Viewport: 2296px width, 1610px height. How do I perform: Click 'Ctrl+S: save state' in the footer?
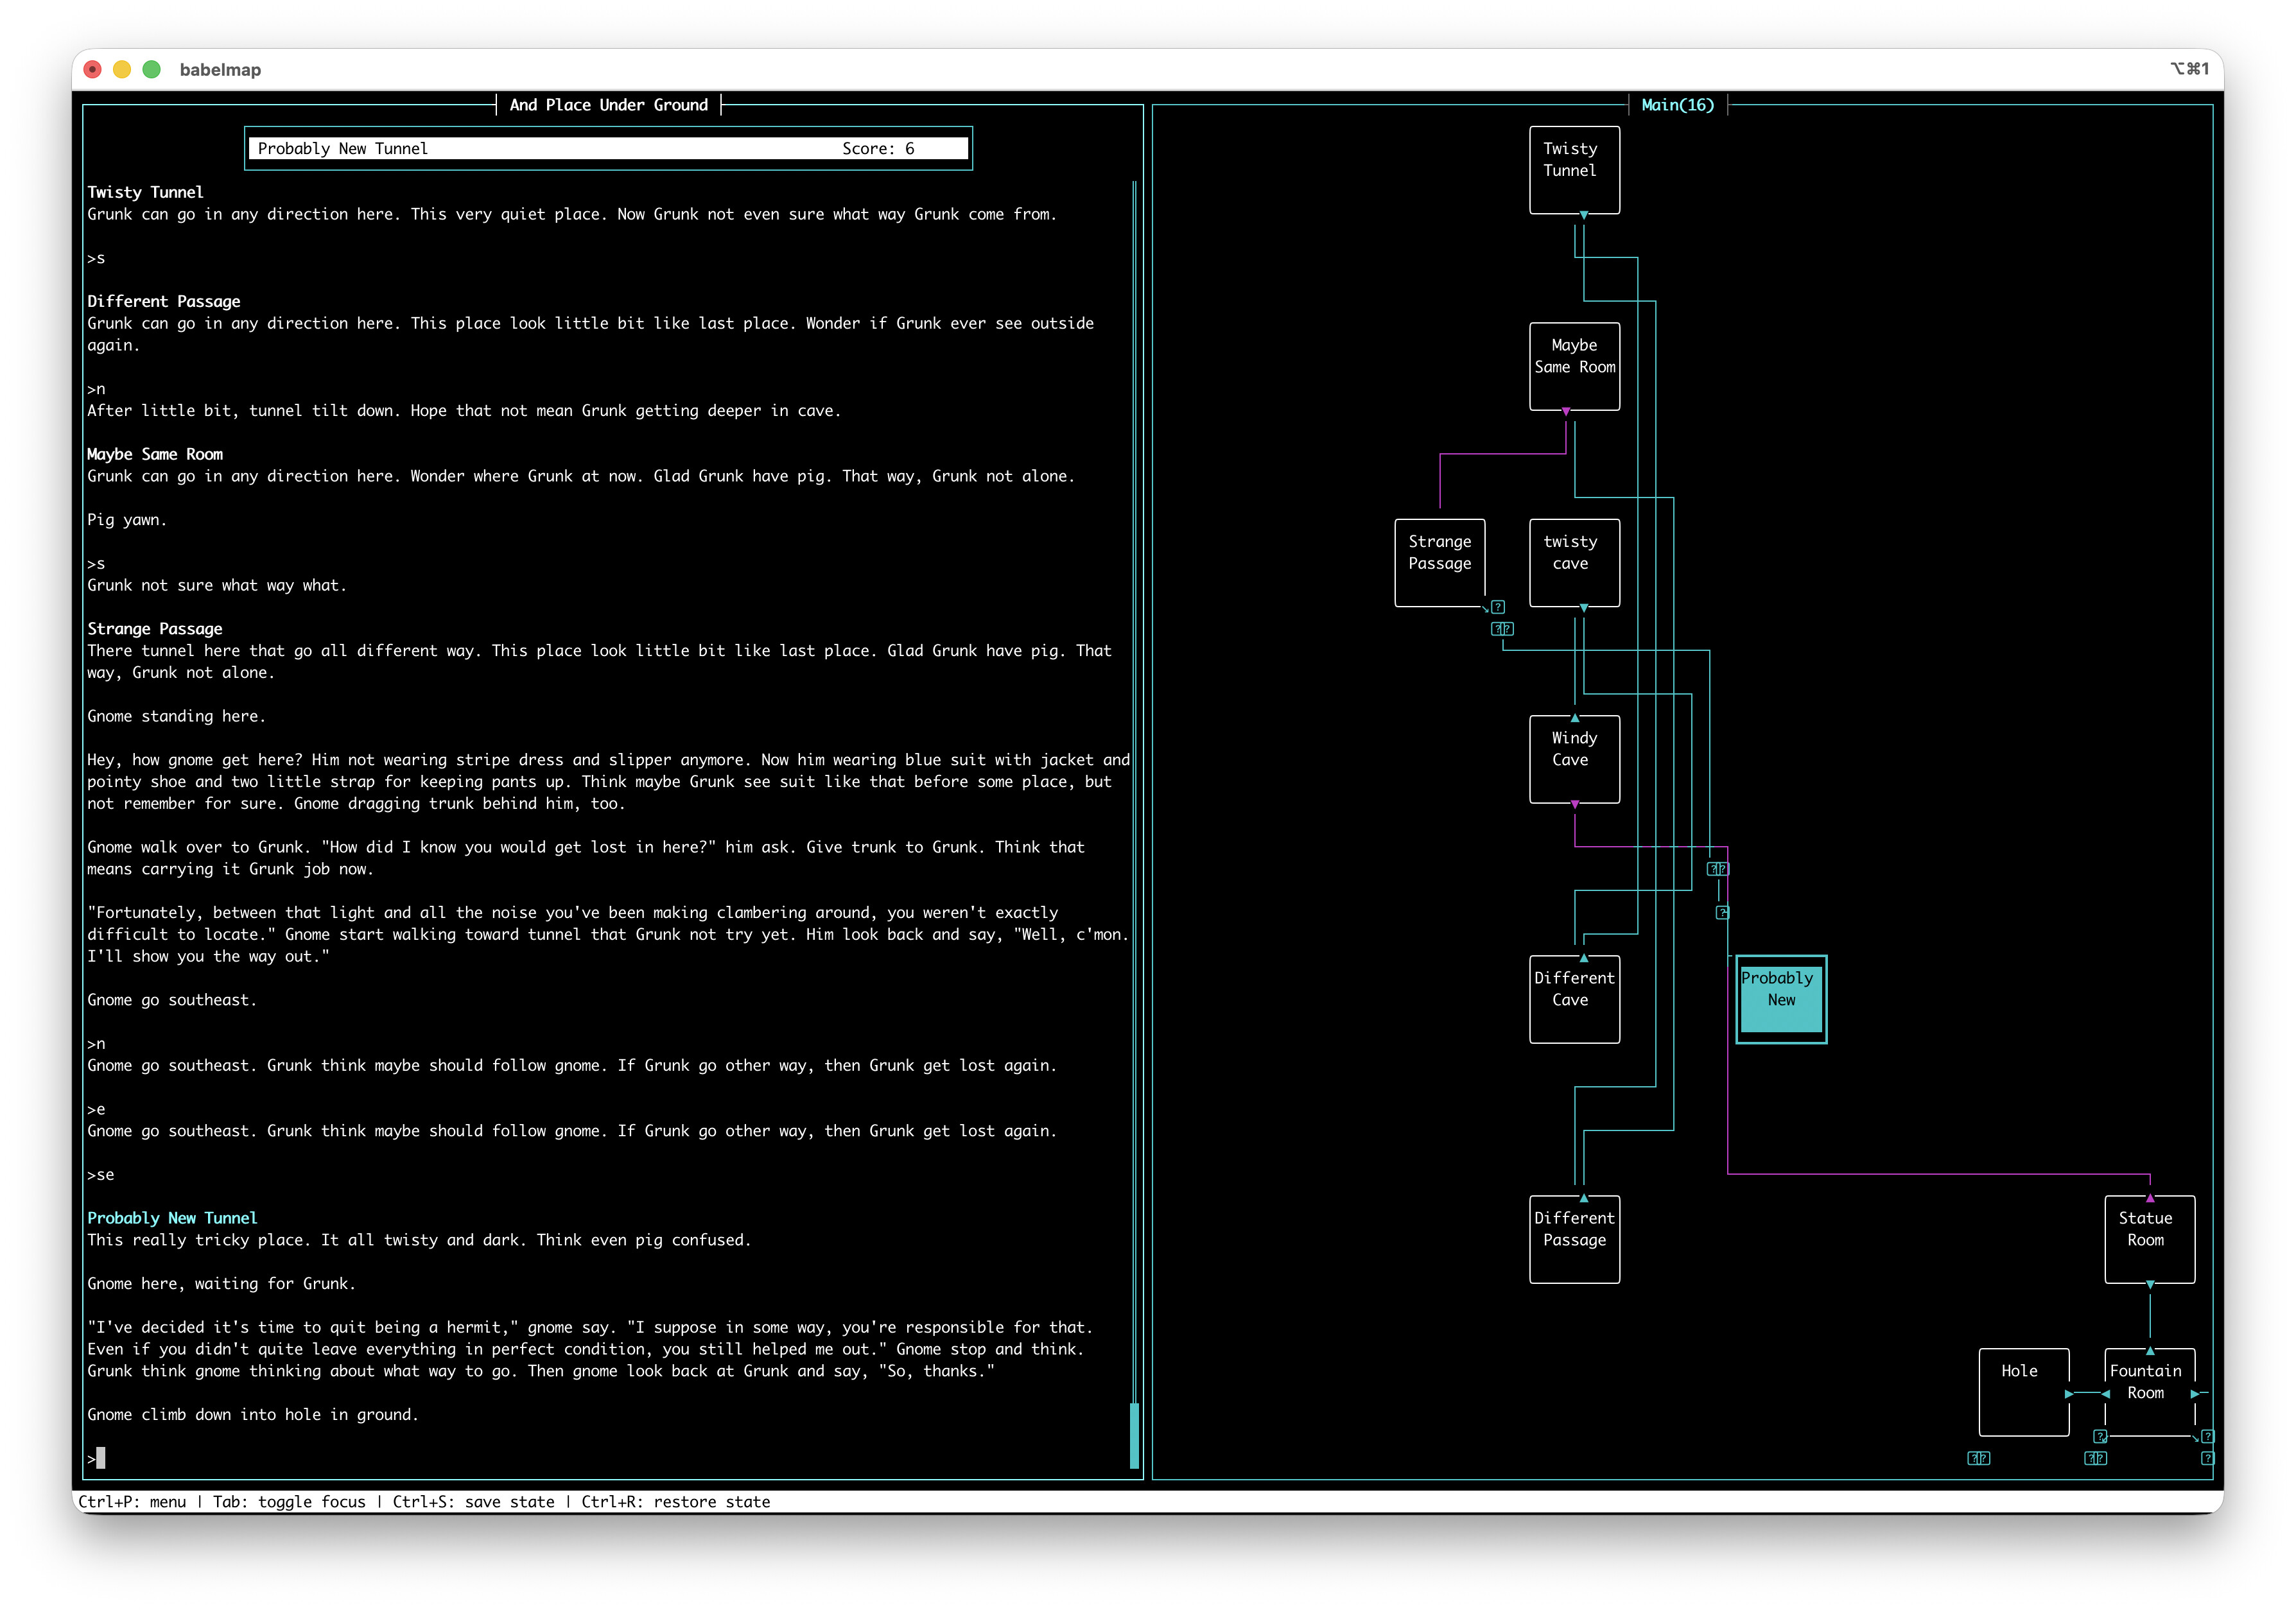point(473,1501)
